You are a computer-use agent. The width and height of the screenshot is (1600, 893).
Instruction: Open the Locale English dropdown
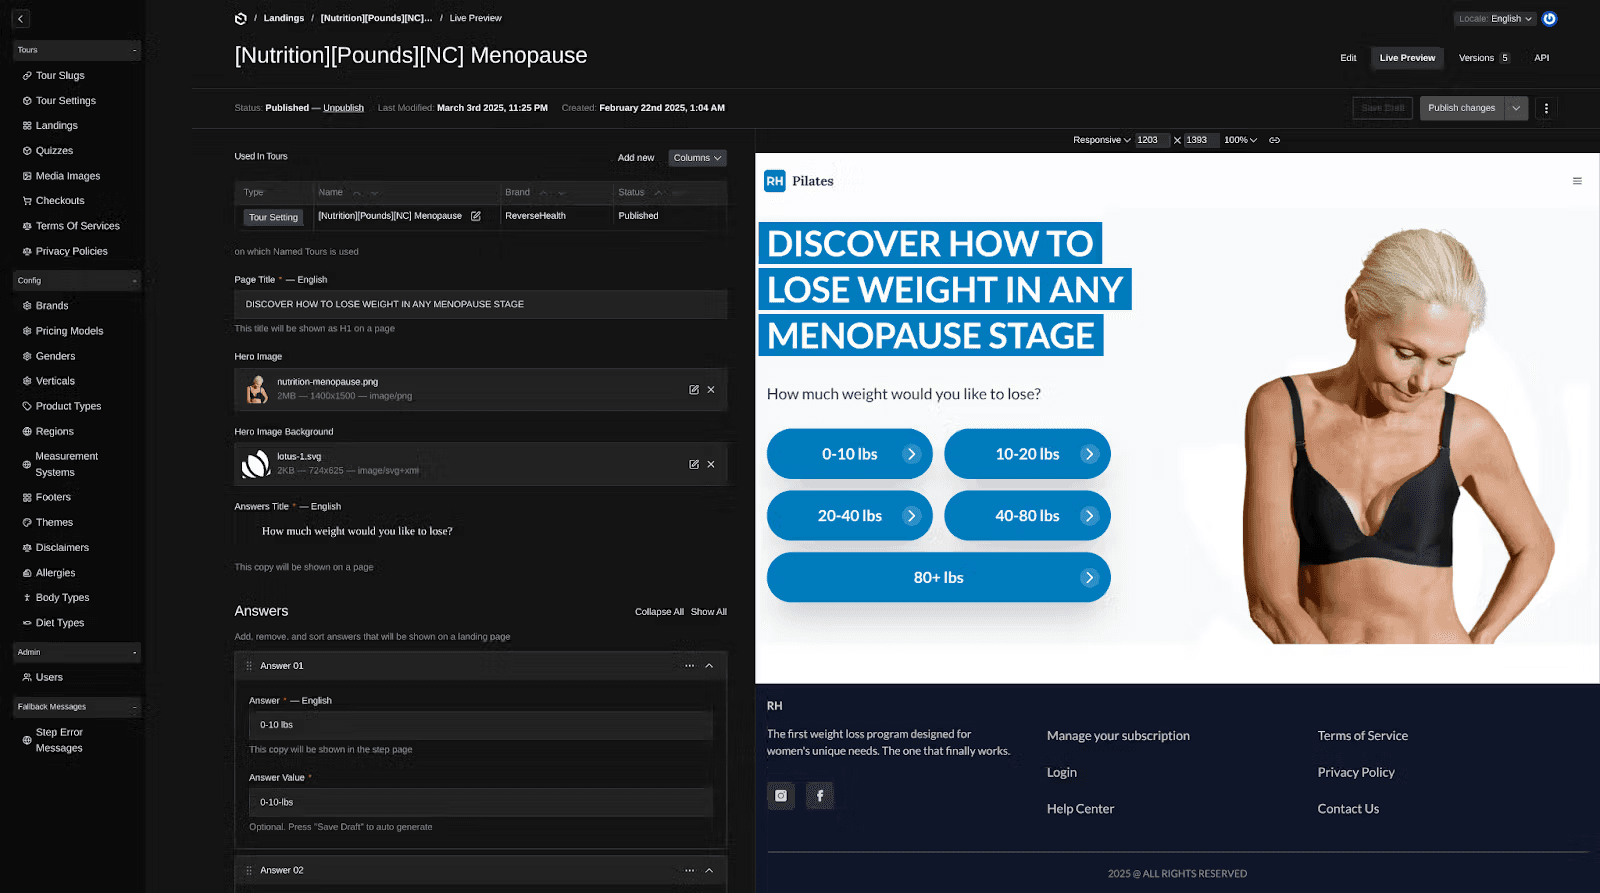click(1495, 19)
